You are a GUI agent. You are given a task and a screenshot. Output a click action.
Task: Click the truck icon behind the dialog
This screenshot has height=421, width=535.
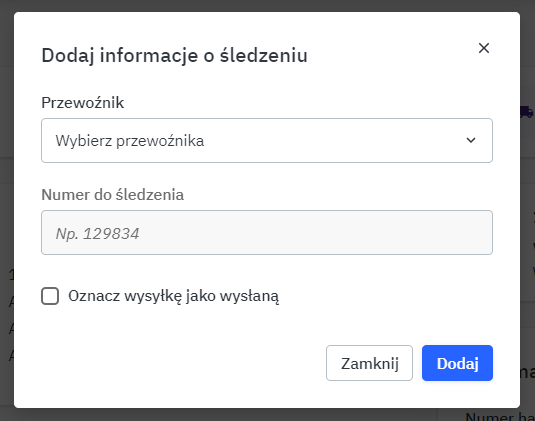527,112
